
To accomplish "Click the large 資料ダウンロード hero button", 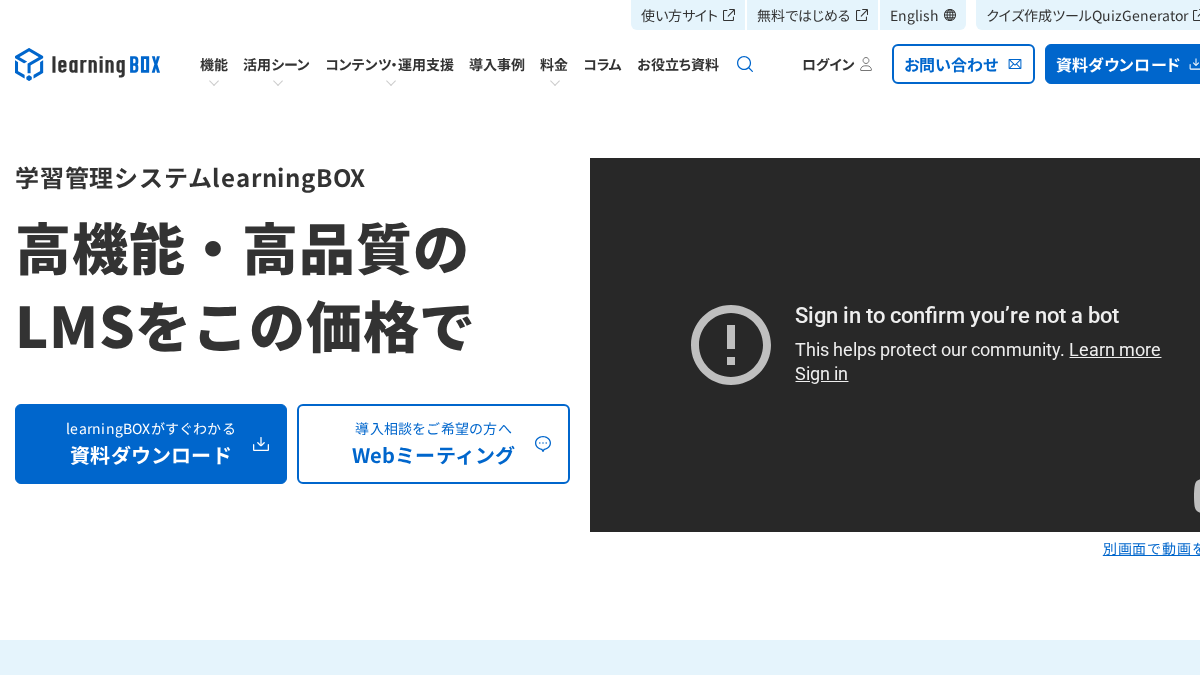I will (x=151, y=444).
